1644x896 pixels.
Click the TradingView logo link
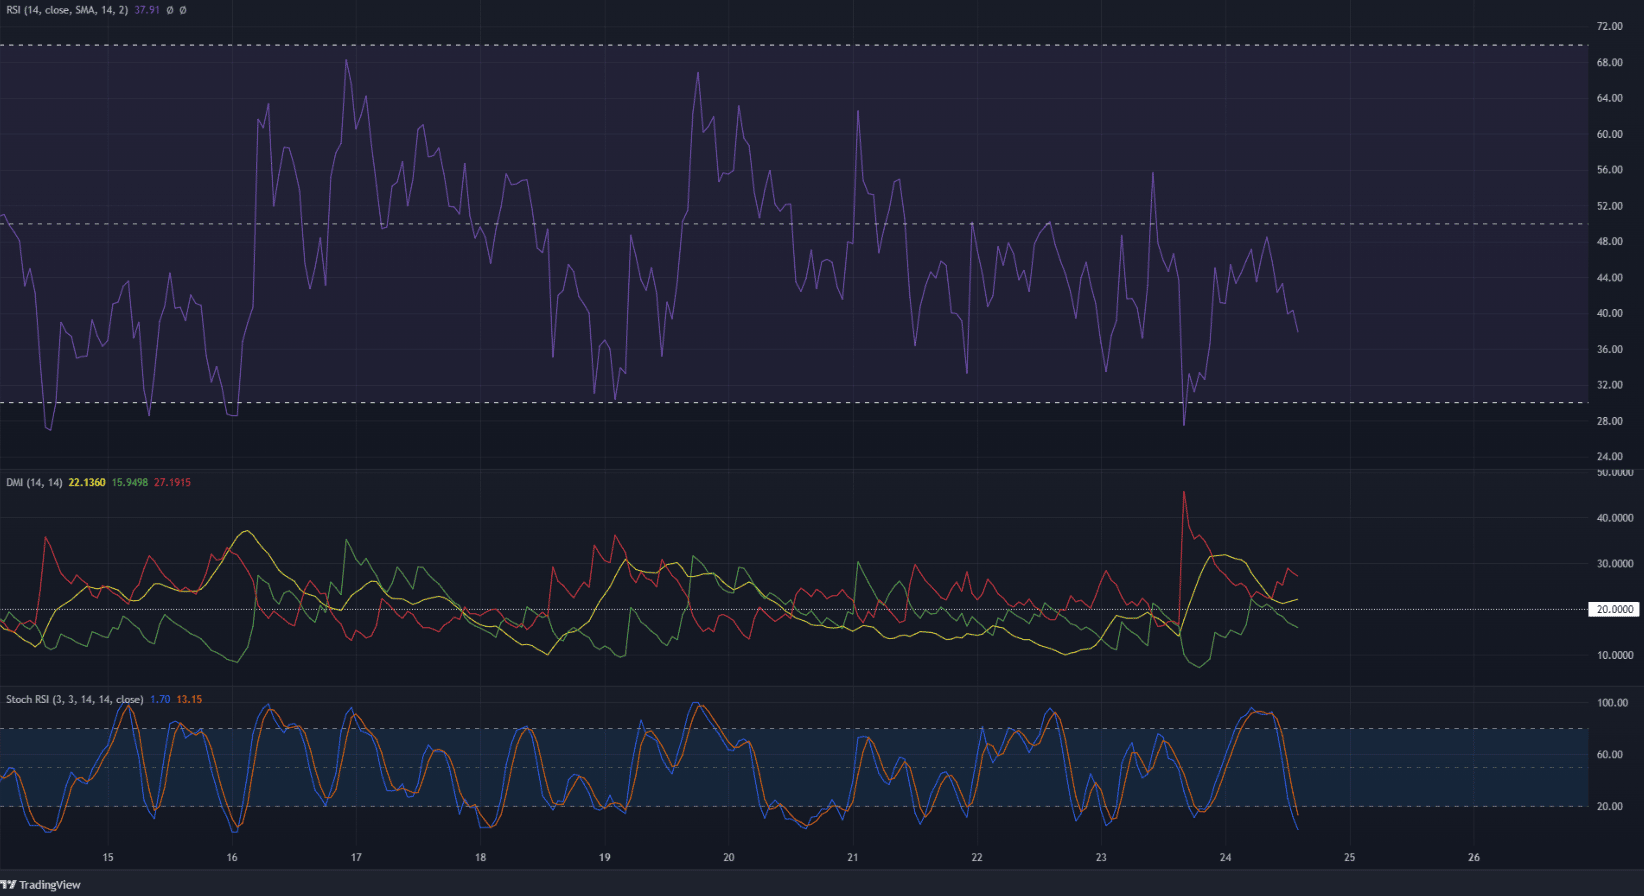41,885
